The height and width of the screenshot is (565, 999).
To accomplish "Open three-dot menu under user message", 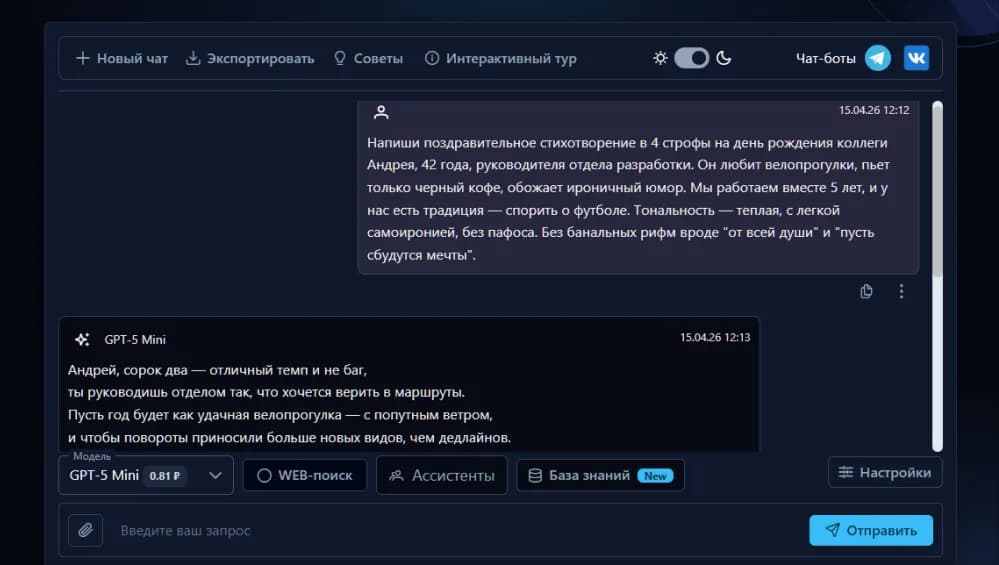I will tap(901, 291).
